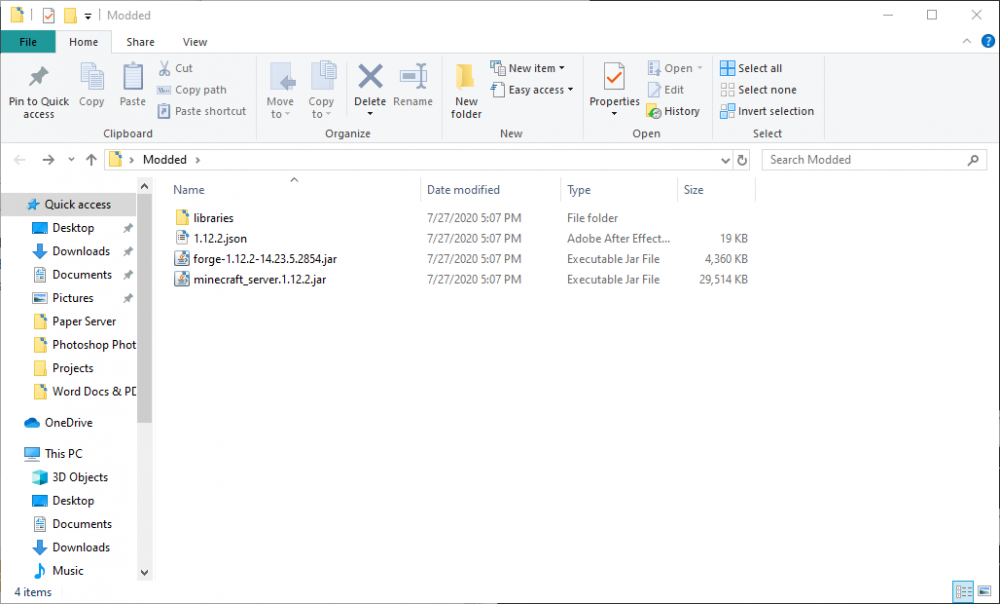Image resolution: width=1000 pixels, height=604 pixels.
Task: Open the Easy access dropdown
Action: point(533,90)
